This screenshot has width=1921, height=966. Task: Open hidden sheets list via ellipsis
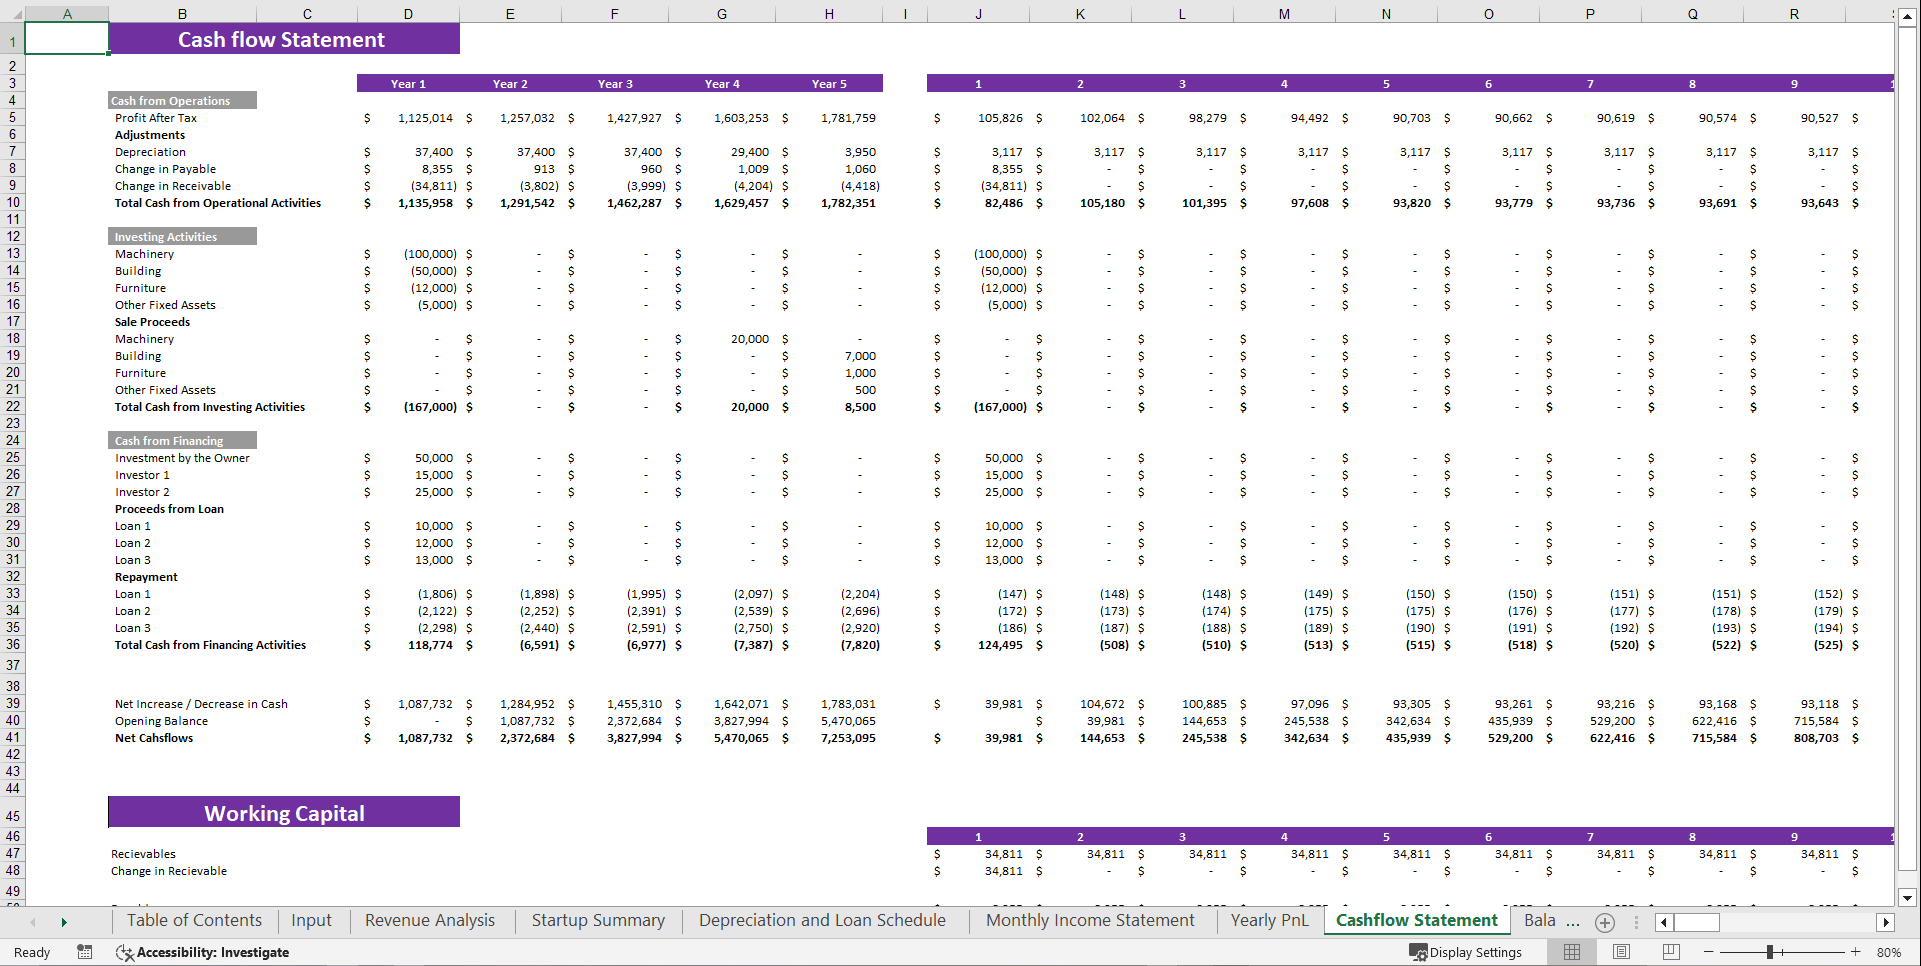tap(1636, 921)
